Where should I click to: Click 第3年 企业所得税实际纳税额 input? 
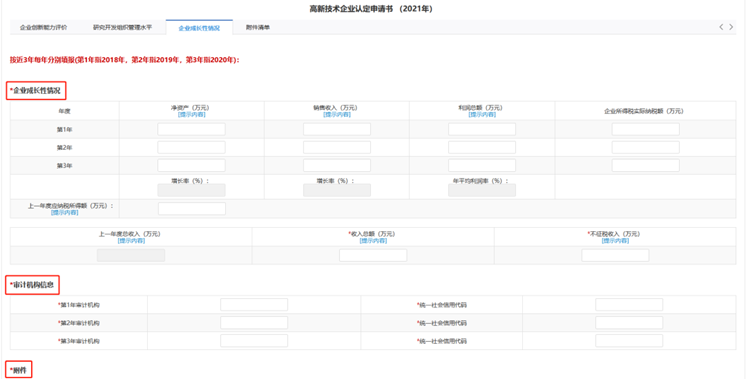pos(646,165)
